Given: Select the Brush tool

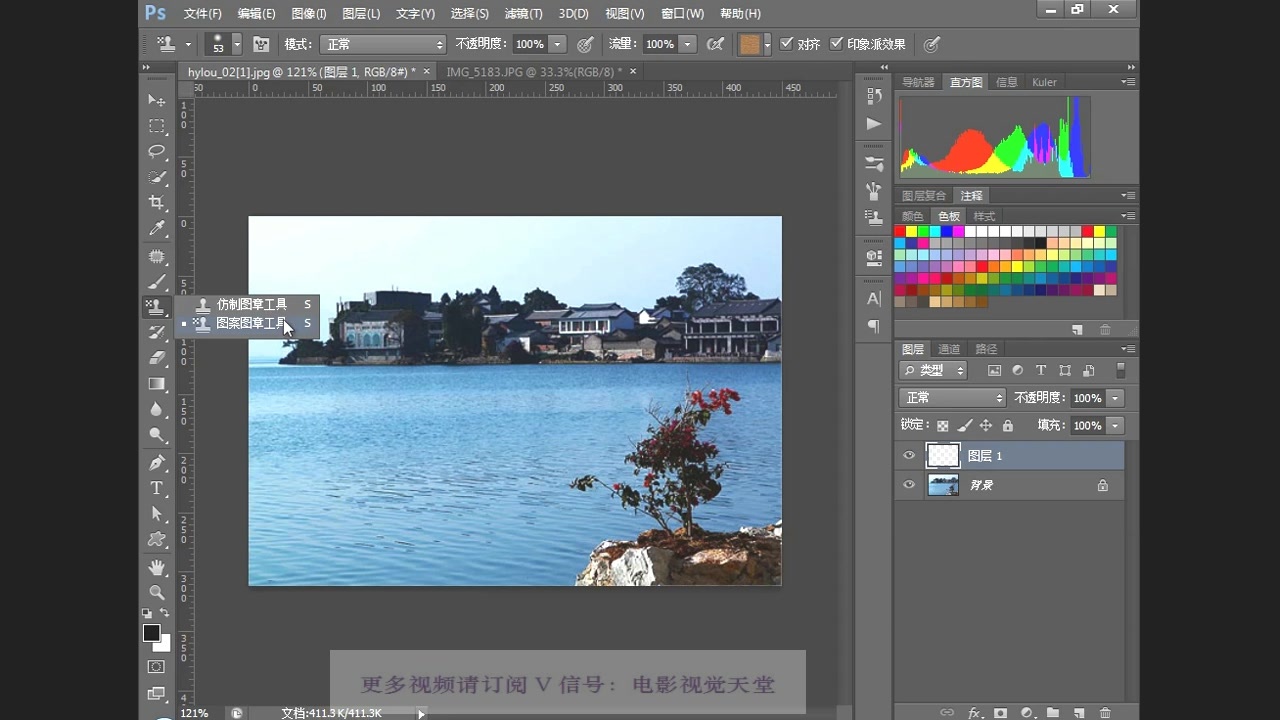Looking at the screenshot, I should click(x=157, y=282).
